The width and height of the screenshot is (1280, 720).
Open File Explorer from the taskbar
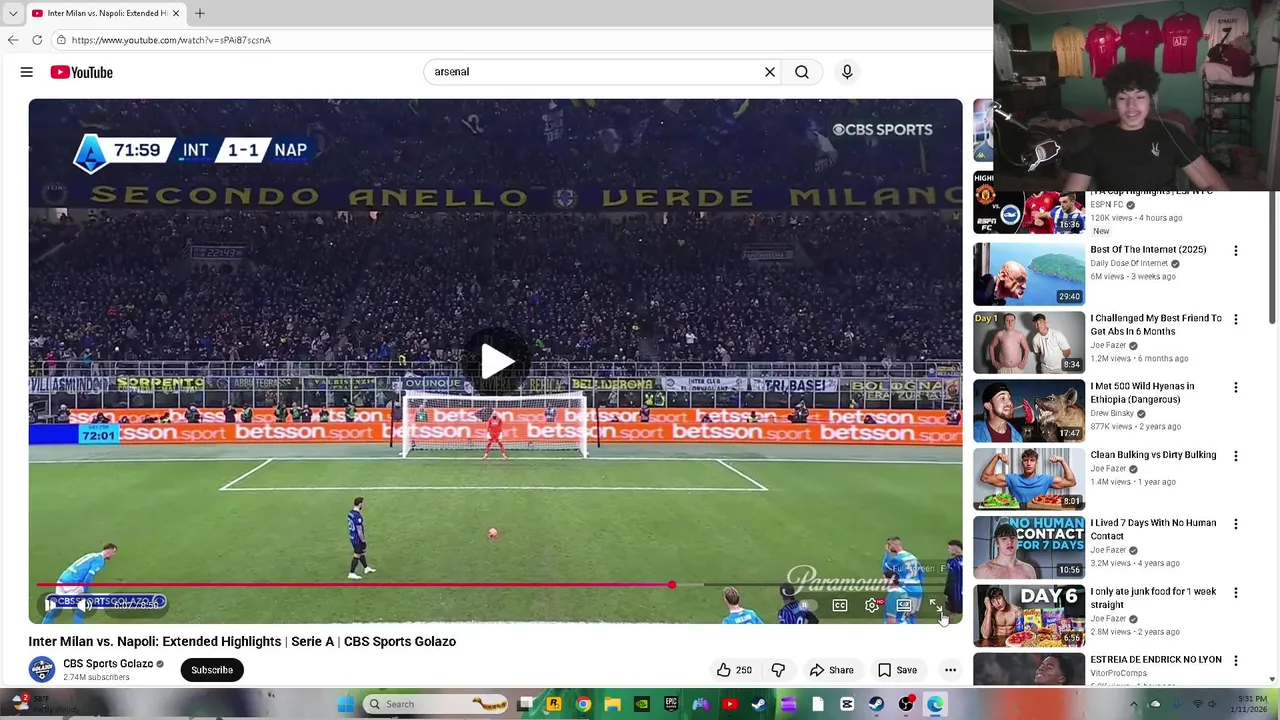612,704
